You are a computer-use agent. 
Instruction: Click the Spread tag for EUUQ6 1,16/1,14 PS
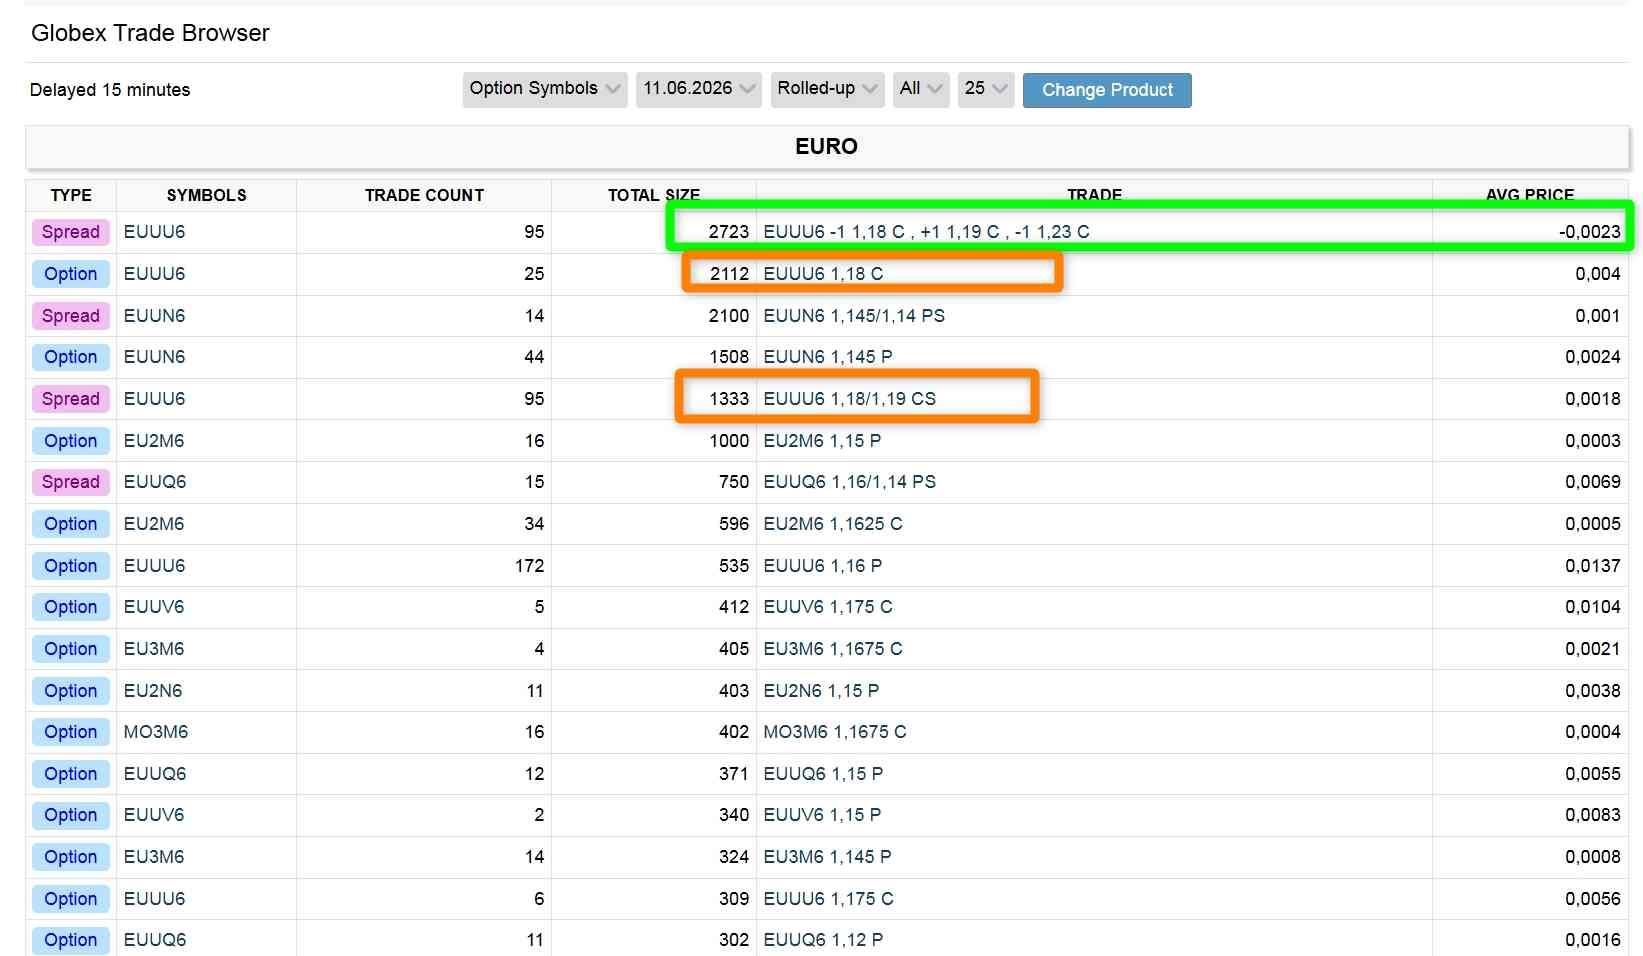(71, 482)
